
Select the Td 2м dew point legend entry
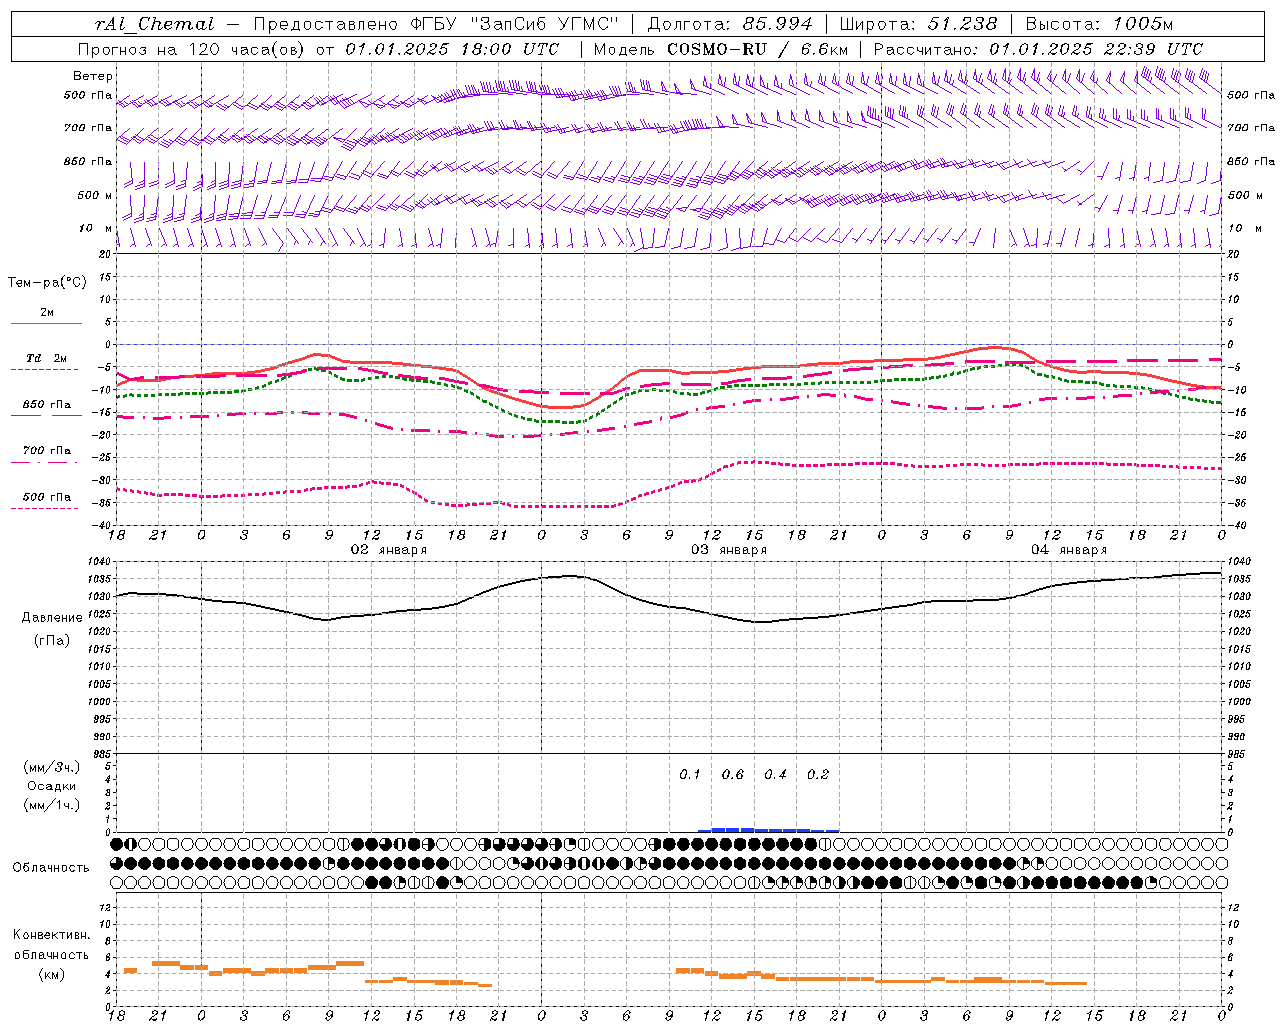click(x=47, y=358)
